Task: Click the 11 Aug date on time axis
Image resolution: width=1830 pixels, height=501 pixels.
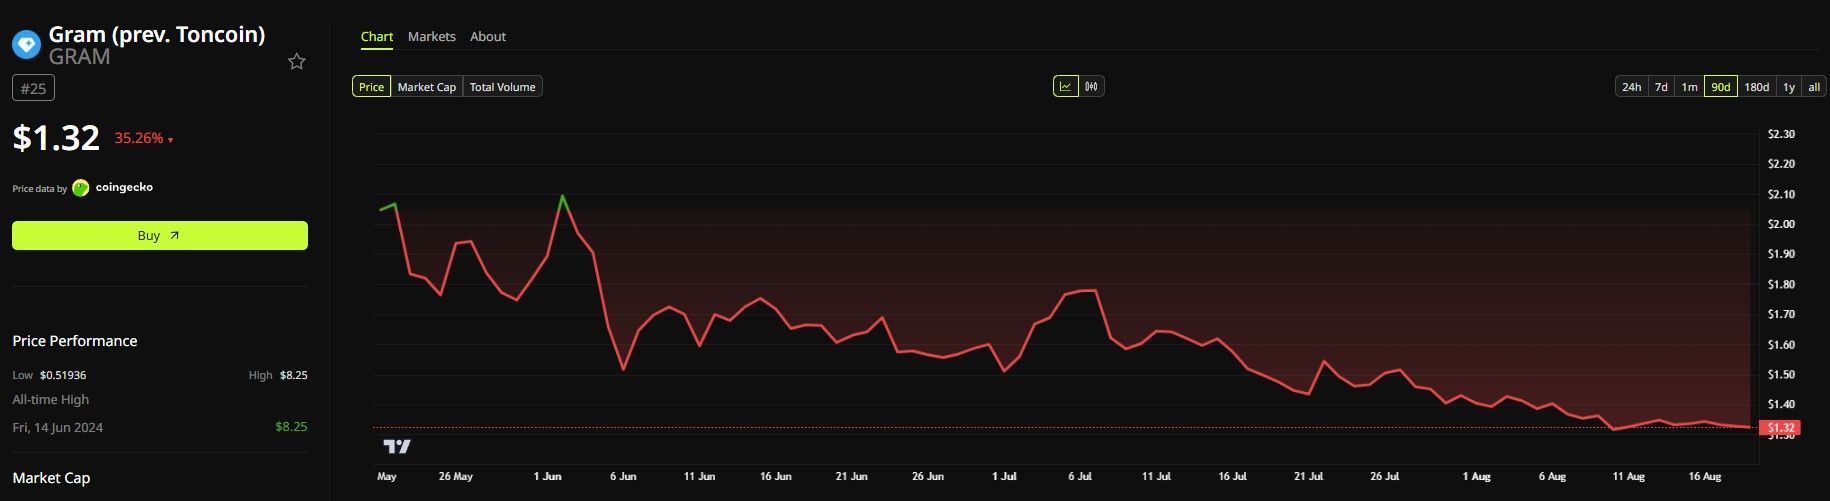Action: click(x=1629, y=476)
